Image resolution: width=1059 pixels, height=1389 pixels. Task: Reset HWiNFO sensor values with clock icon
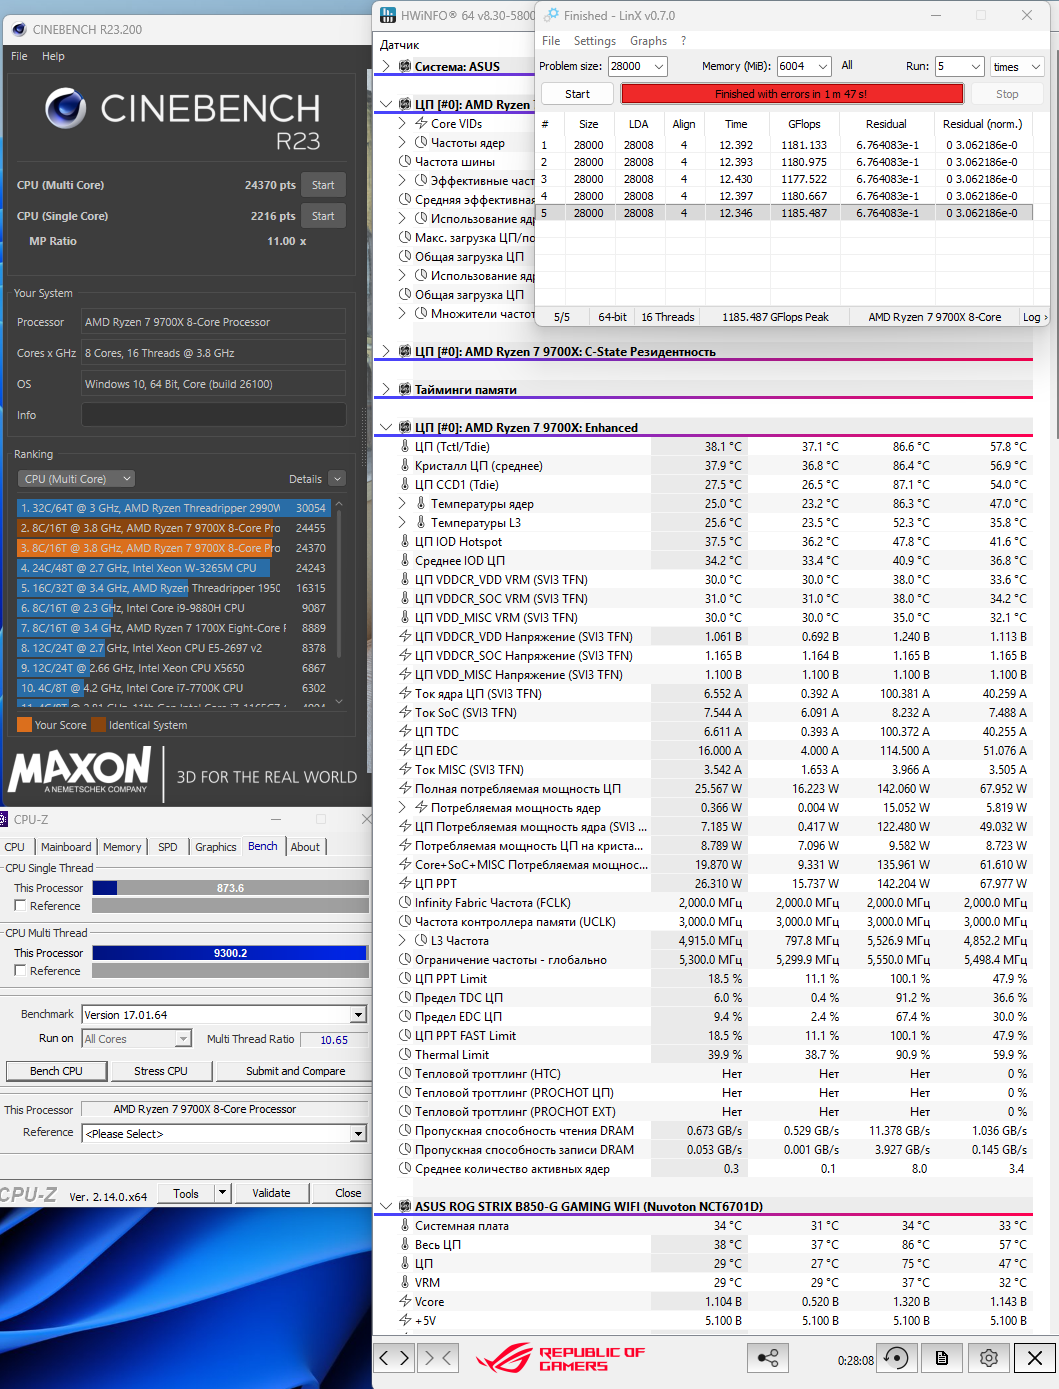[x=897, y=1358]
